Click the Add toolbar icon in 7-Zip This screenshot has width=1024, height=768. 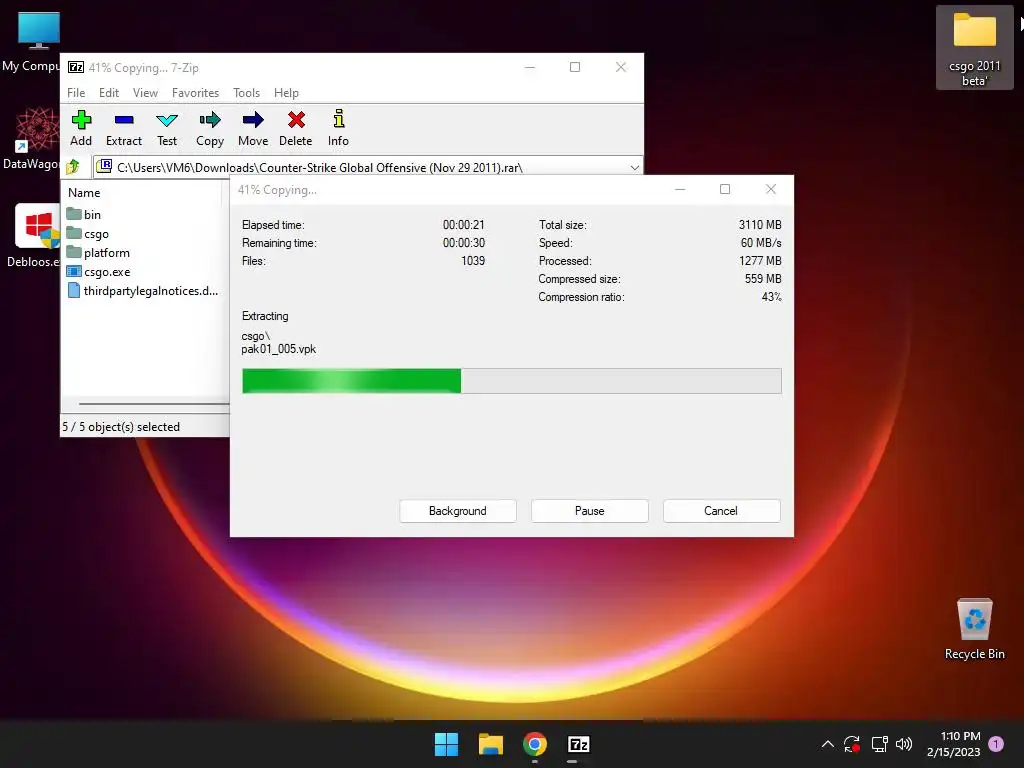[x=81, y=128]
